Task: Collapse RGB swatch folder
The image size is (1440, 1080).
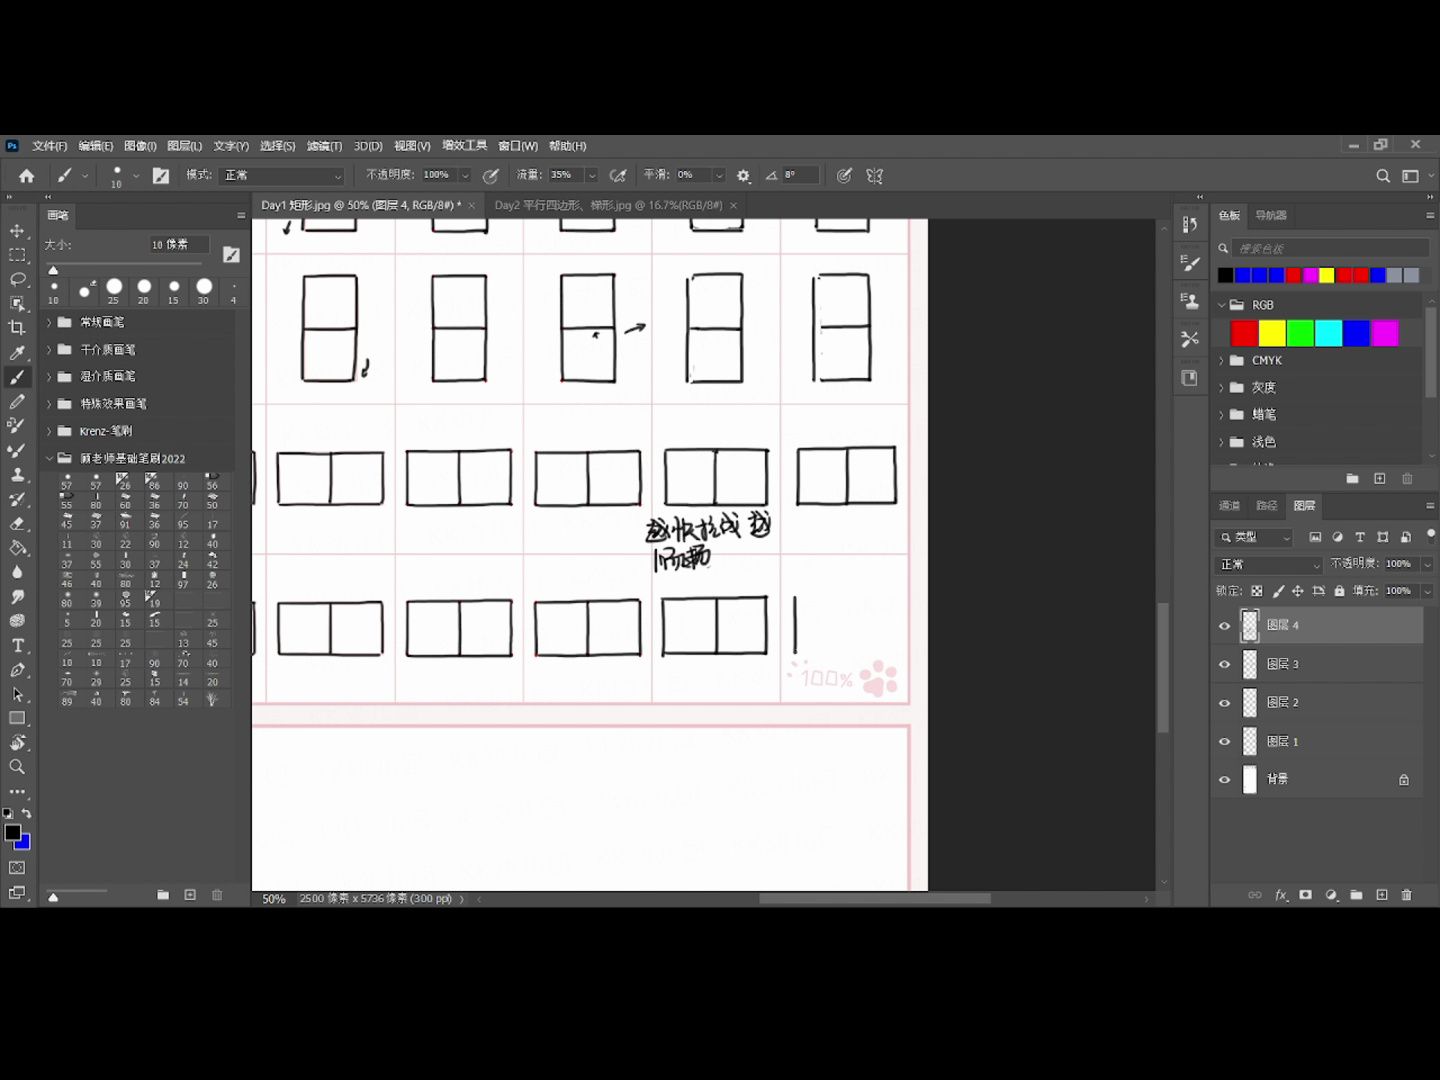Action: coord(1221,305)
